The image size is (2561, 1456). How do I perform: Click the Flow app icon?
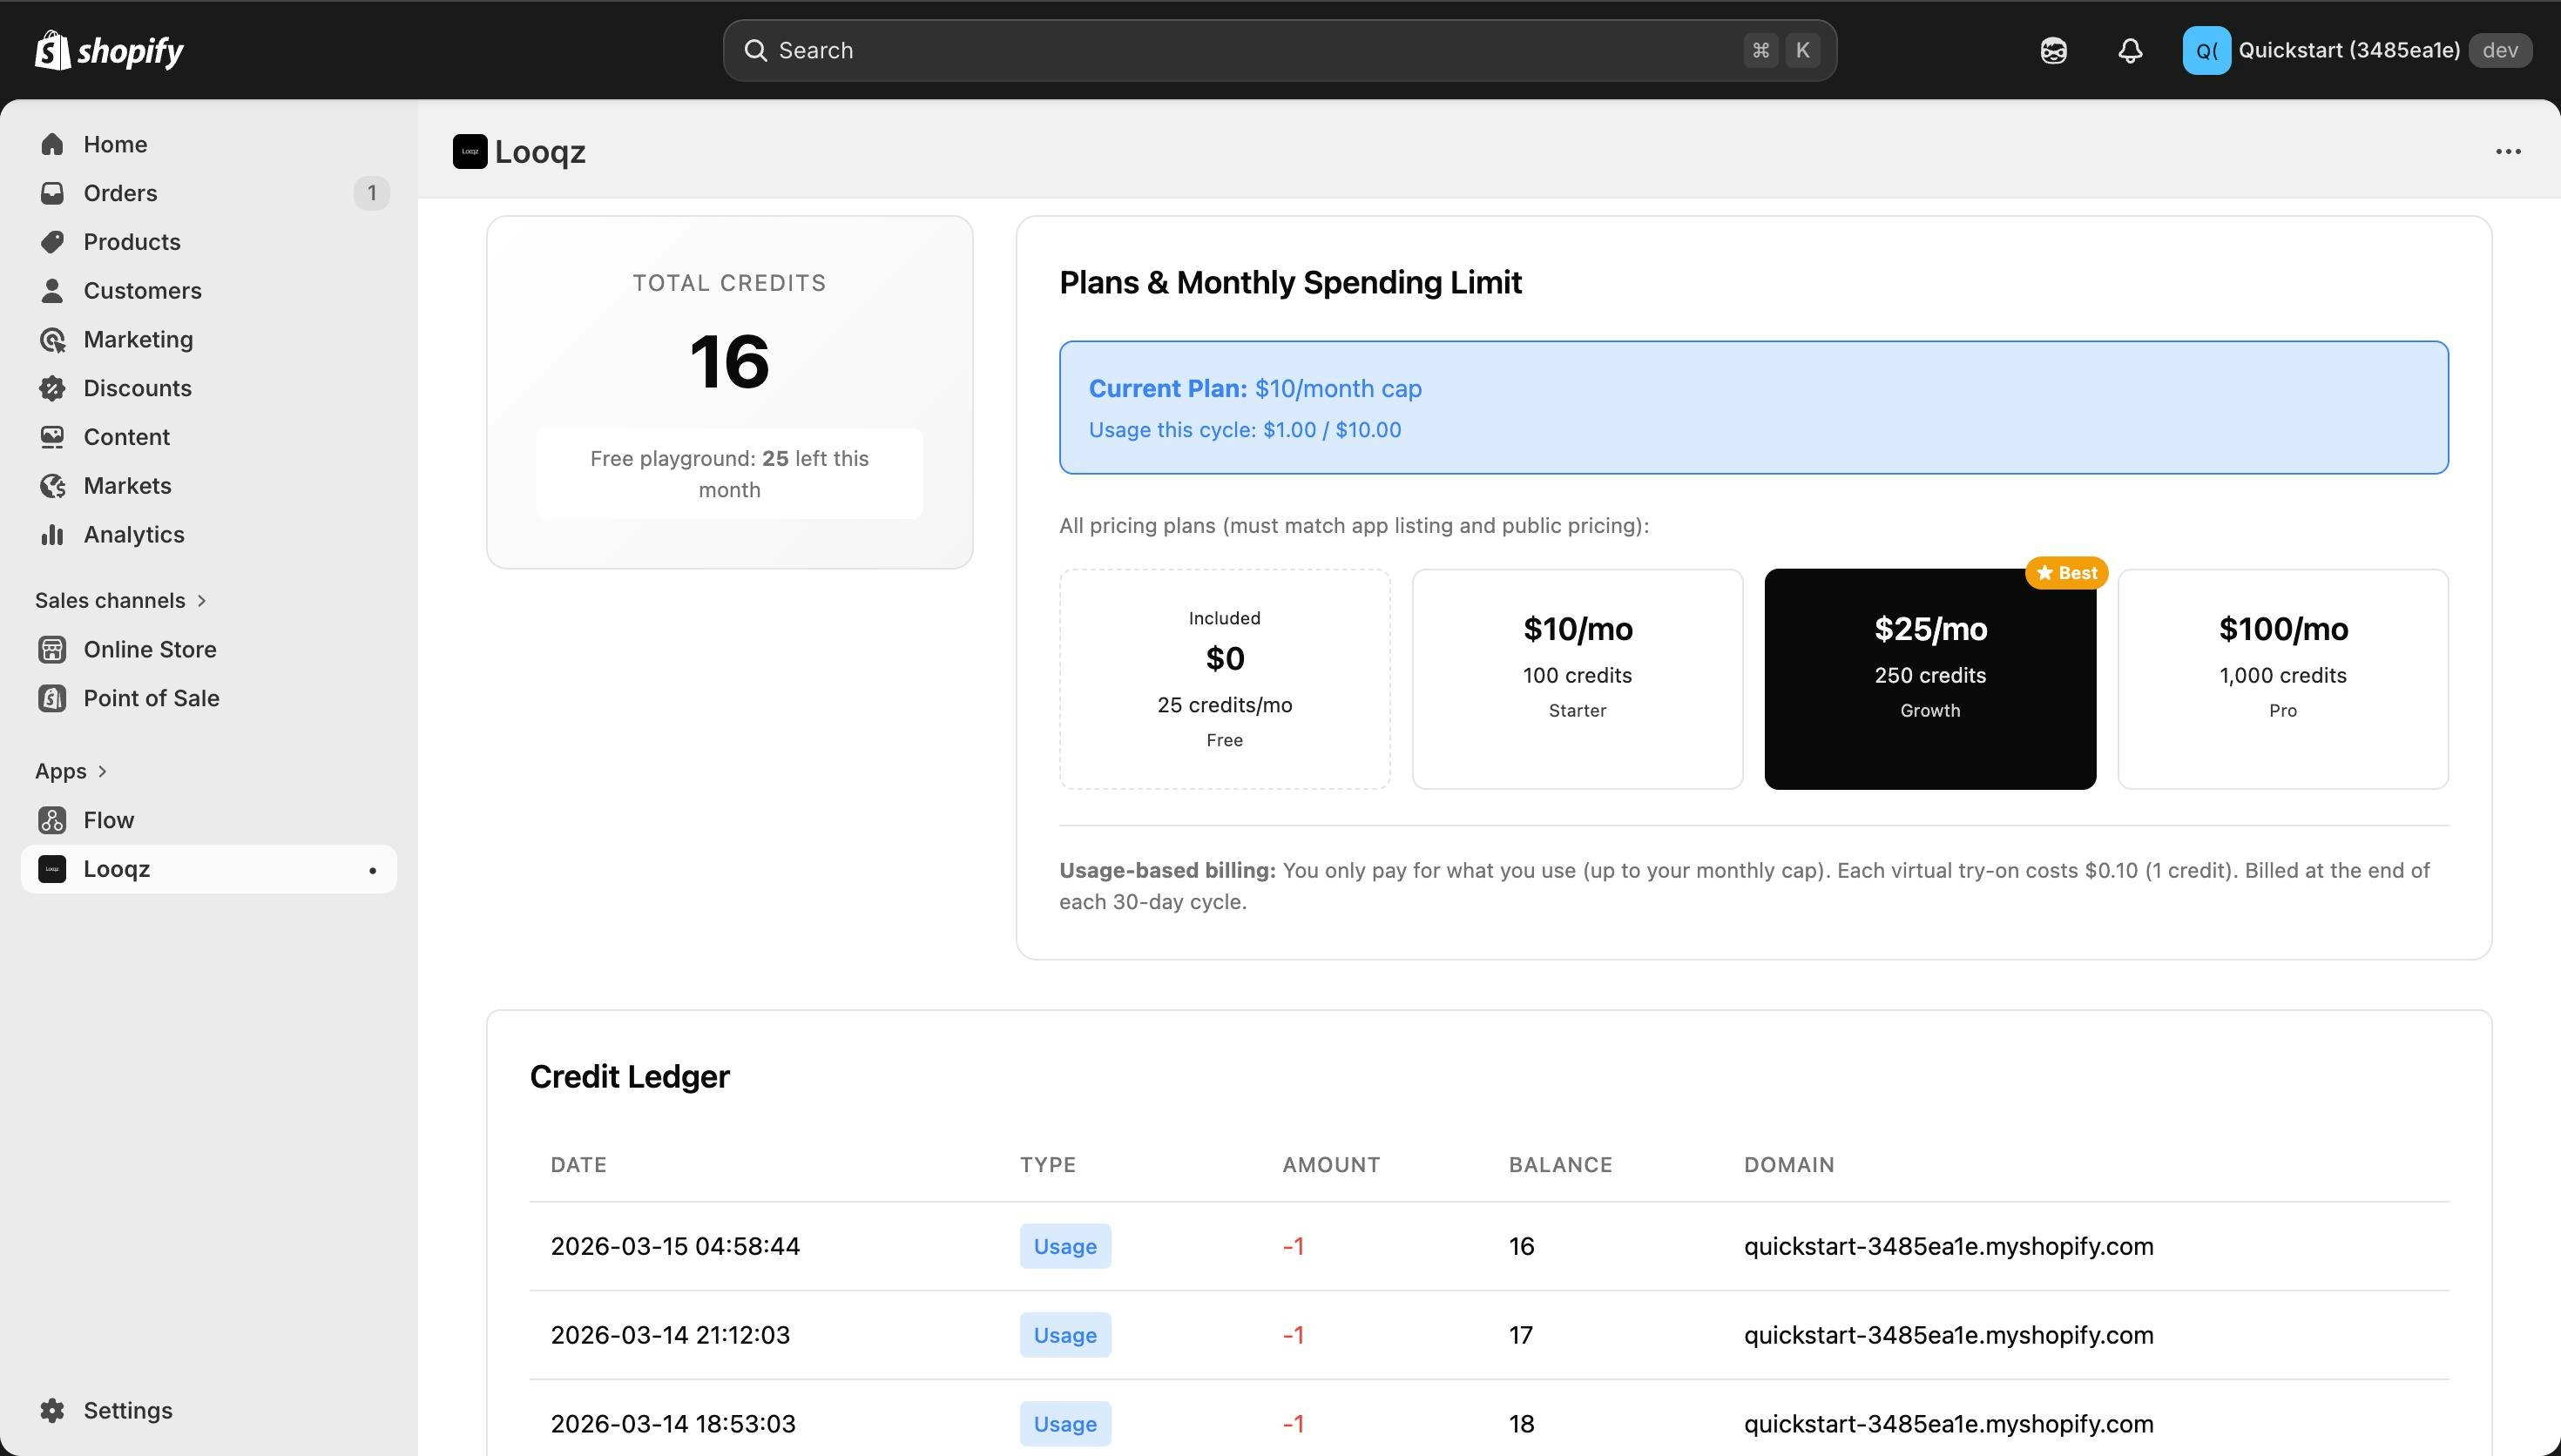pos(52,820)
